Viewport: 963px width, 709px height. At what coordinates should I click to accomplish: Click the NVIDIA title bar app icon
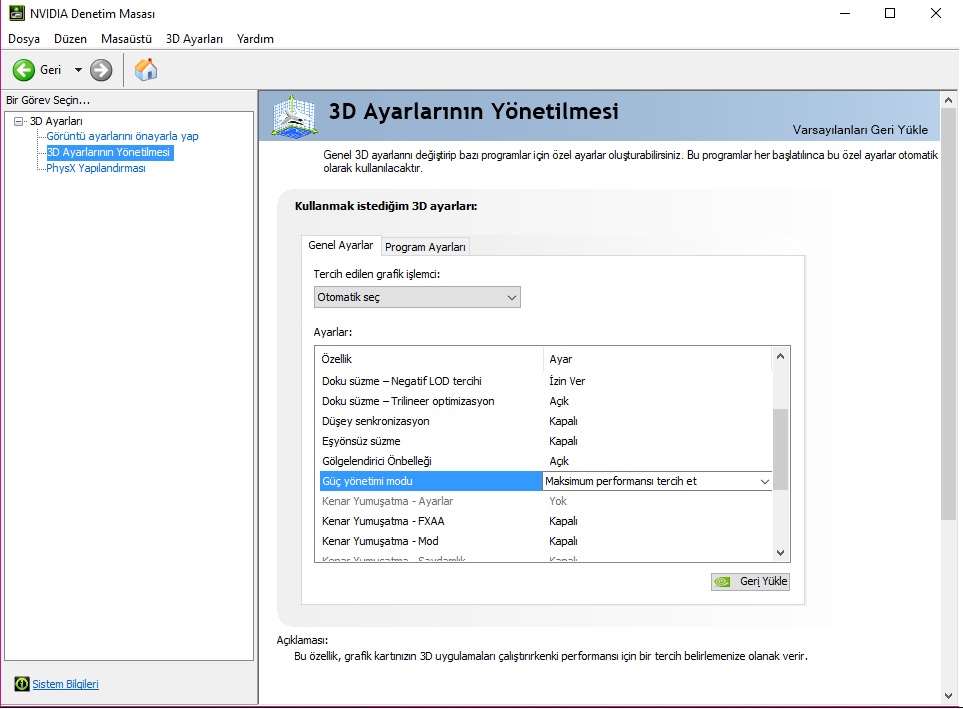point(17,13)
